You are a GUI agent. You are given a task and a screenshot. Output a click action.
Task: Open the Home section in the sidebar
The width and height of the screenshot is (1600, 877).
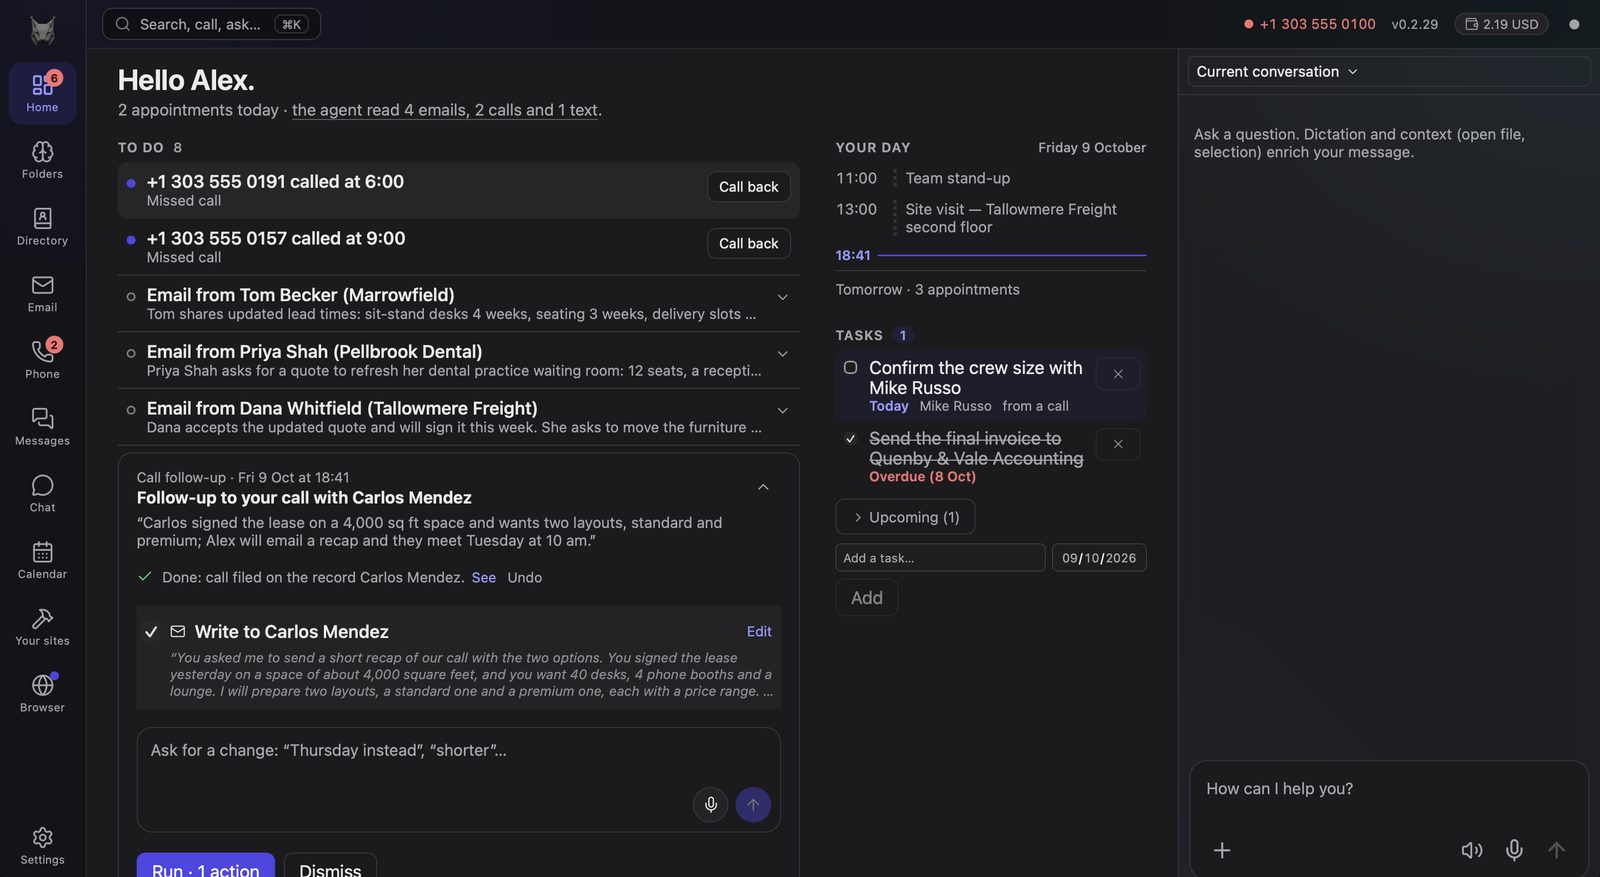point(42,93)
